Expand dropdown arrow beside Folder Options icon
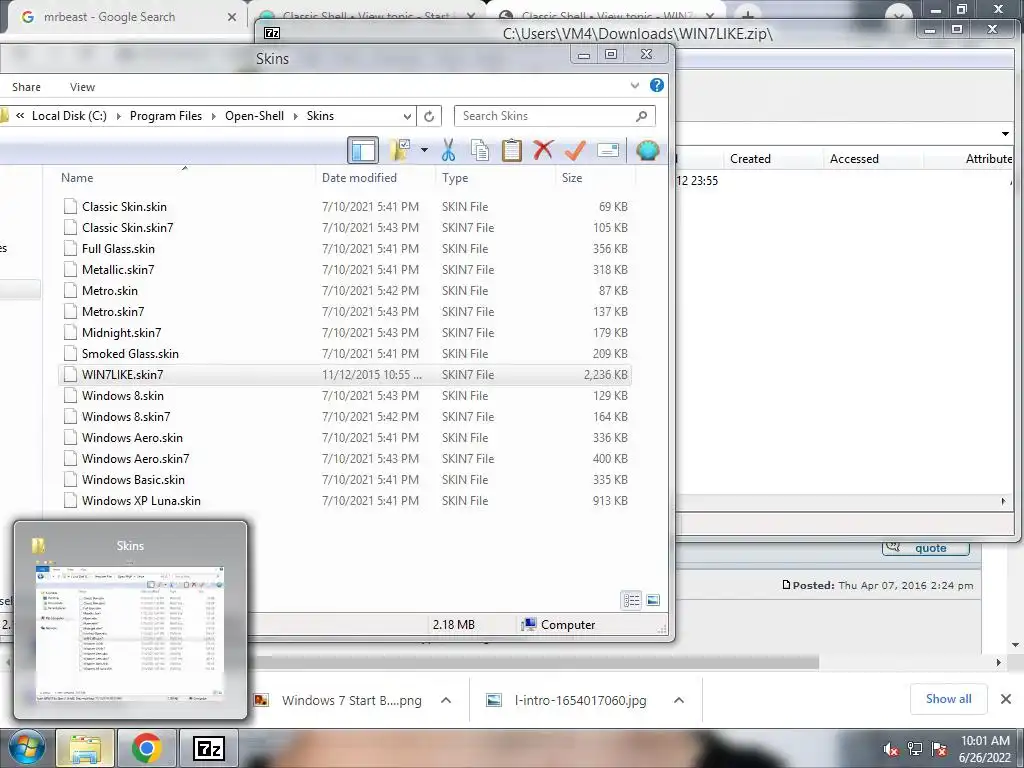The height and width of the screenshot is (768, 1024). (424, 150)
